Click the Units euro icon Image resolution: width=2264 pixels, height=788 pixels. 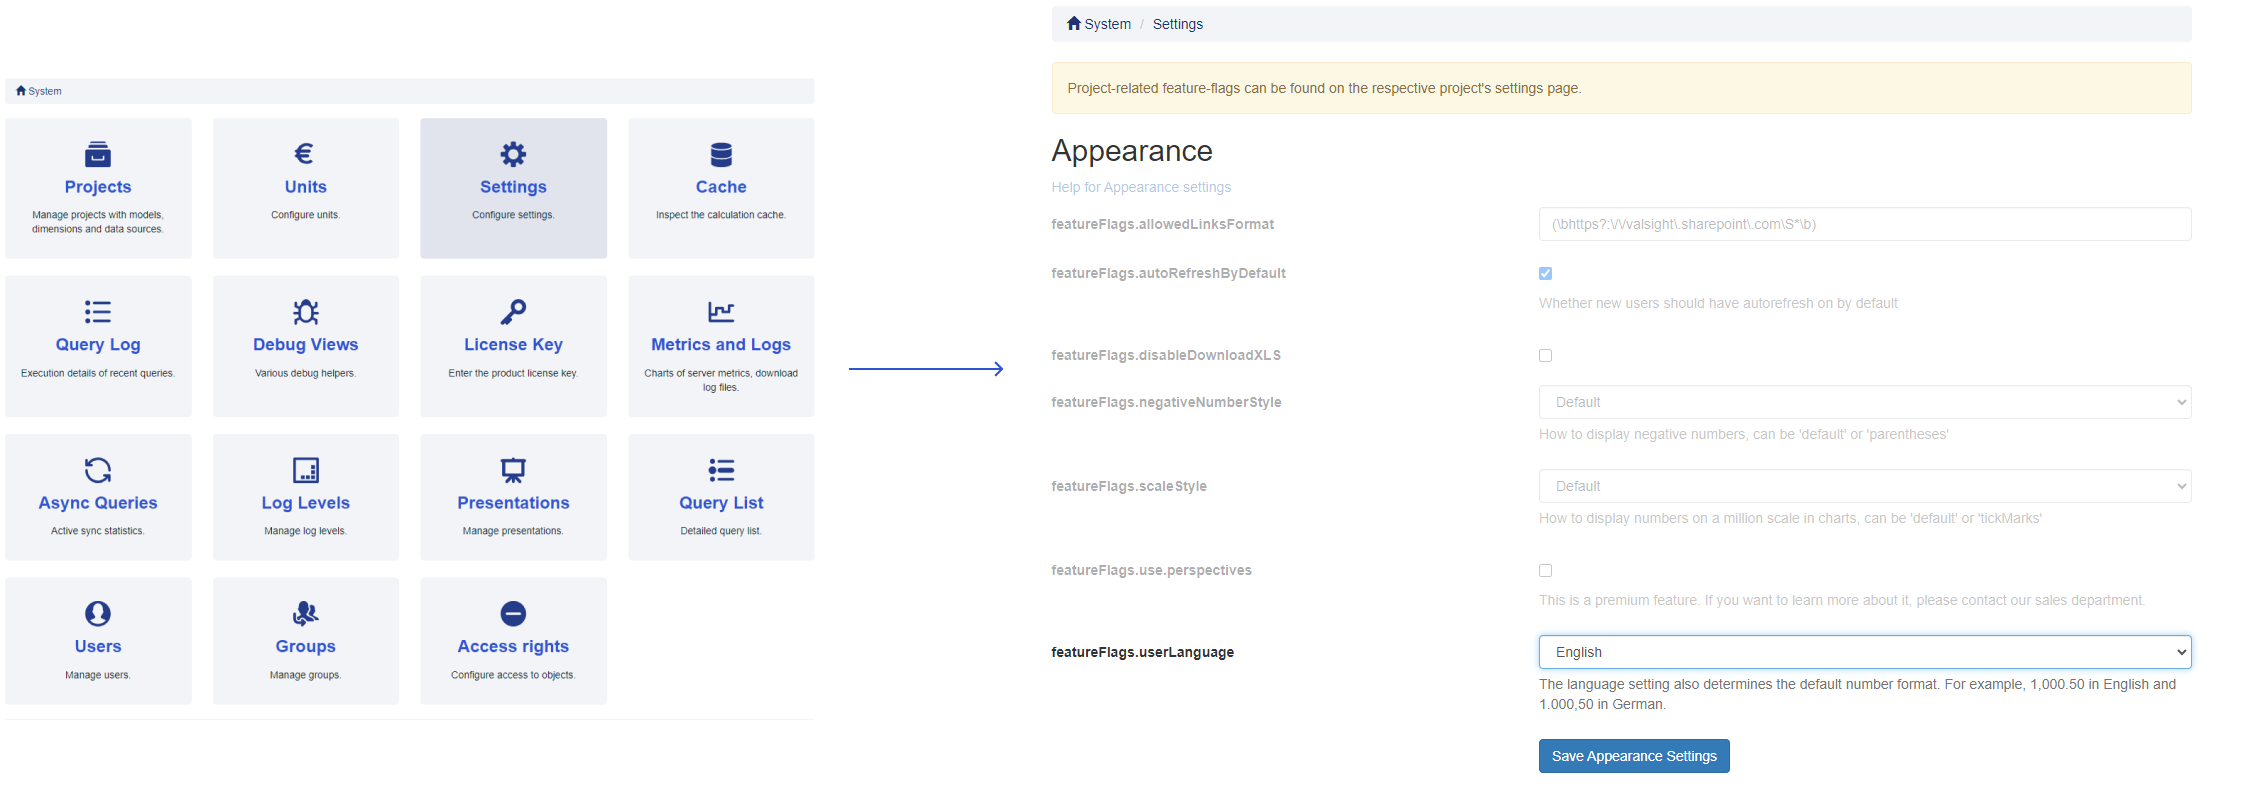point(305,154)
